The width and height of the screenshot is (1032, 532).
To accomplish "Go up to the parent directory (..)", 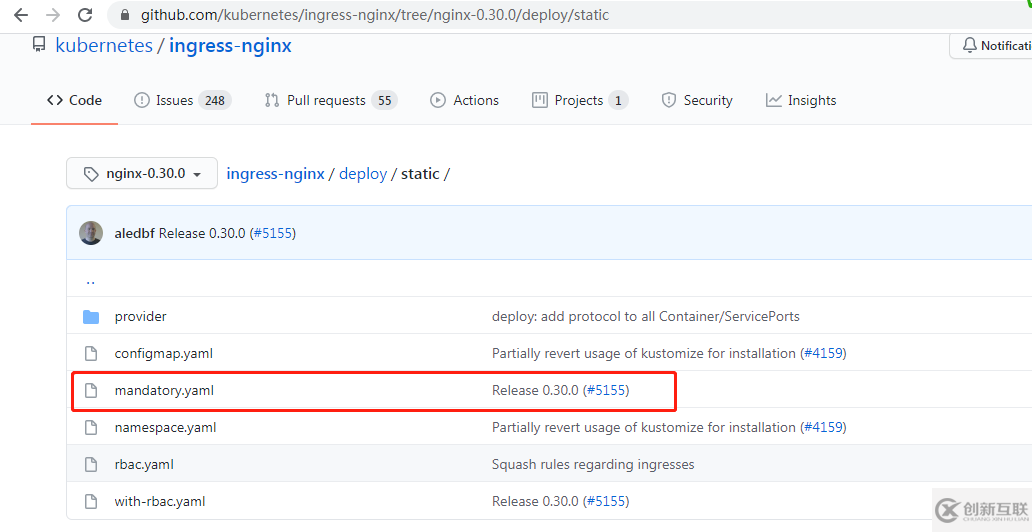I will [90, 281].
